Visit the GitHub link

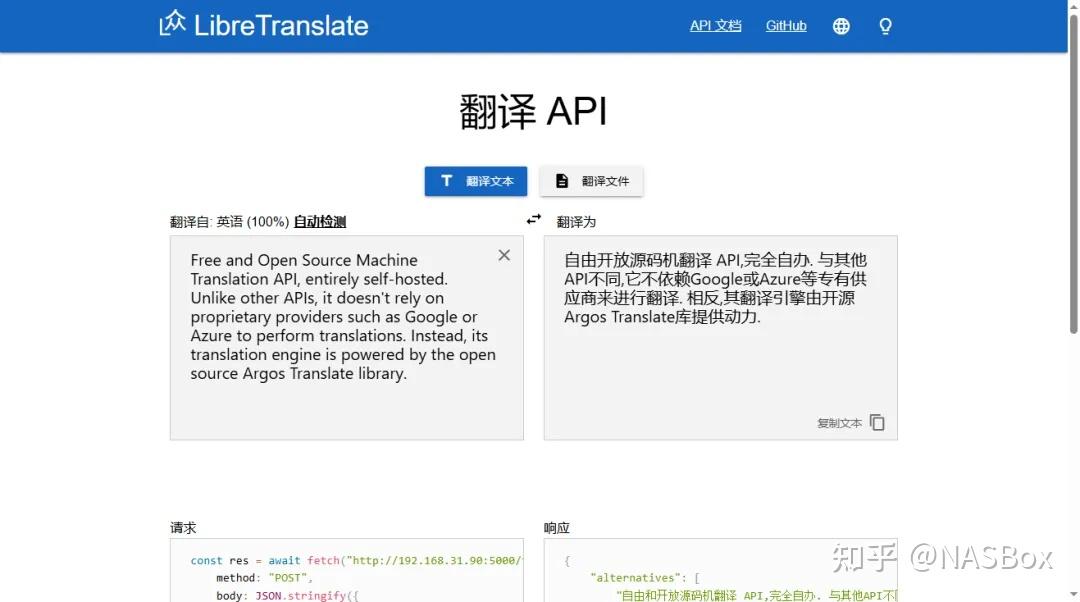click(786, 26)
